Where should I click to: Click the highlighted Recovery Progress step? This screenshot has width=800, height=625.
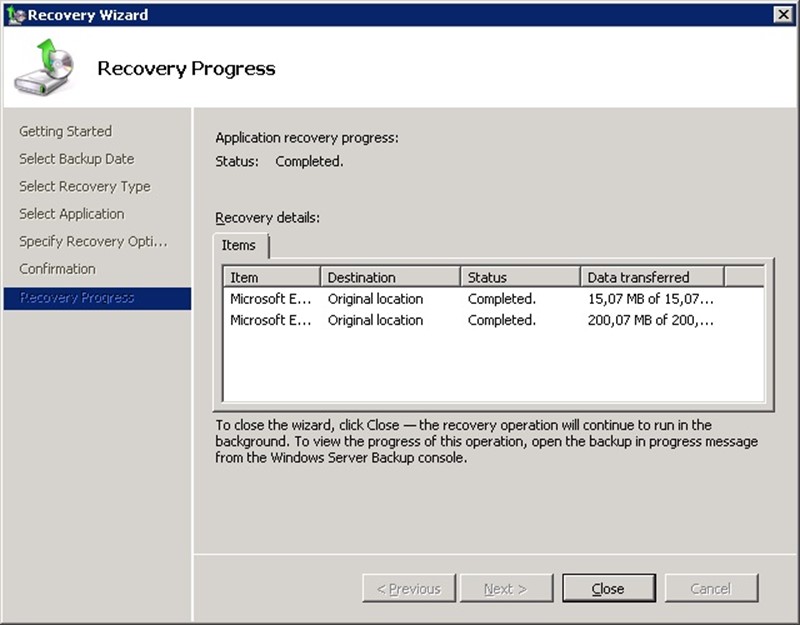coord(77,297)
